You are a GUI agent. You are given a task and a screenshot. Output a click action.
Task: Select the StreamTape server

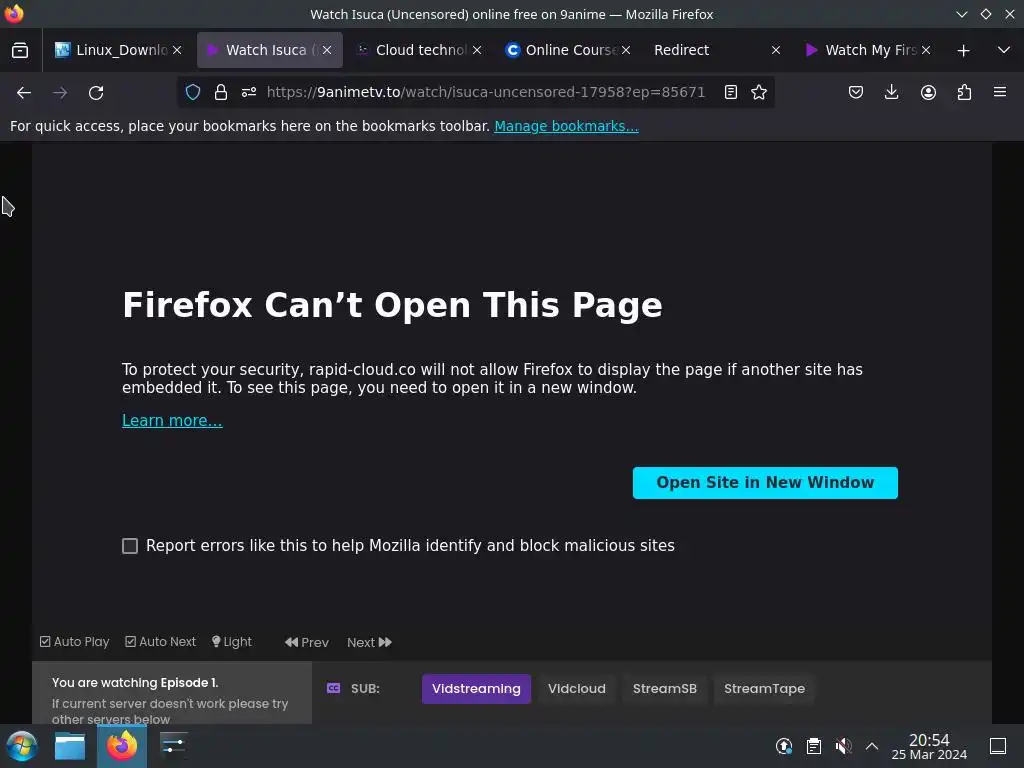(764, 688)
